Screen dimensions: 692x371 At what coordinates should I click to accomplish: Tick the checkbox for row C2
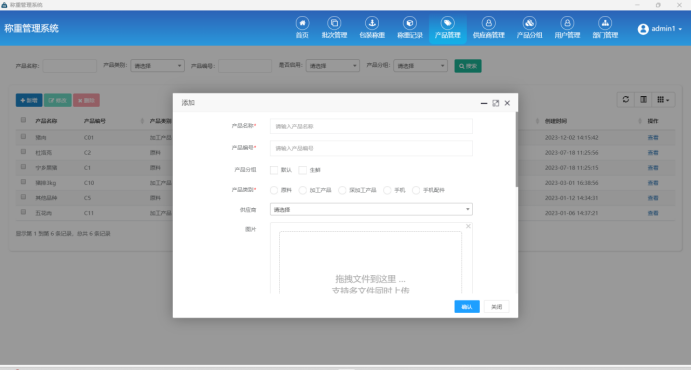click(x=23, y=152)
